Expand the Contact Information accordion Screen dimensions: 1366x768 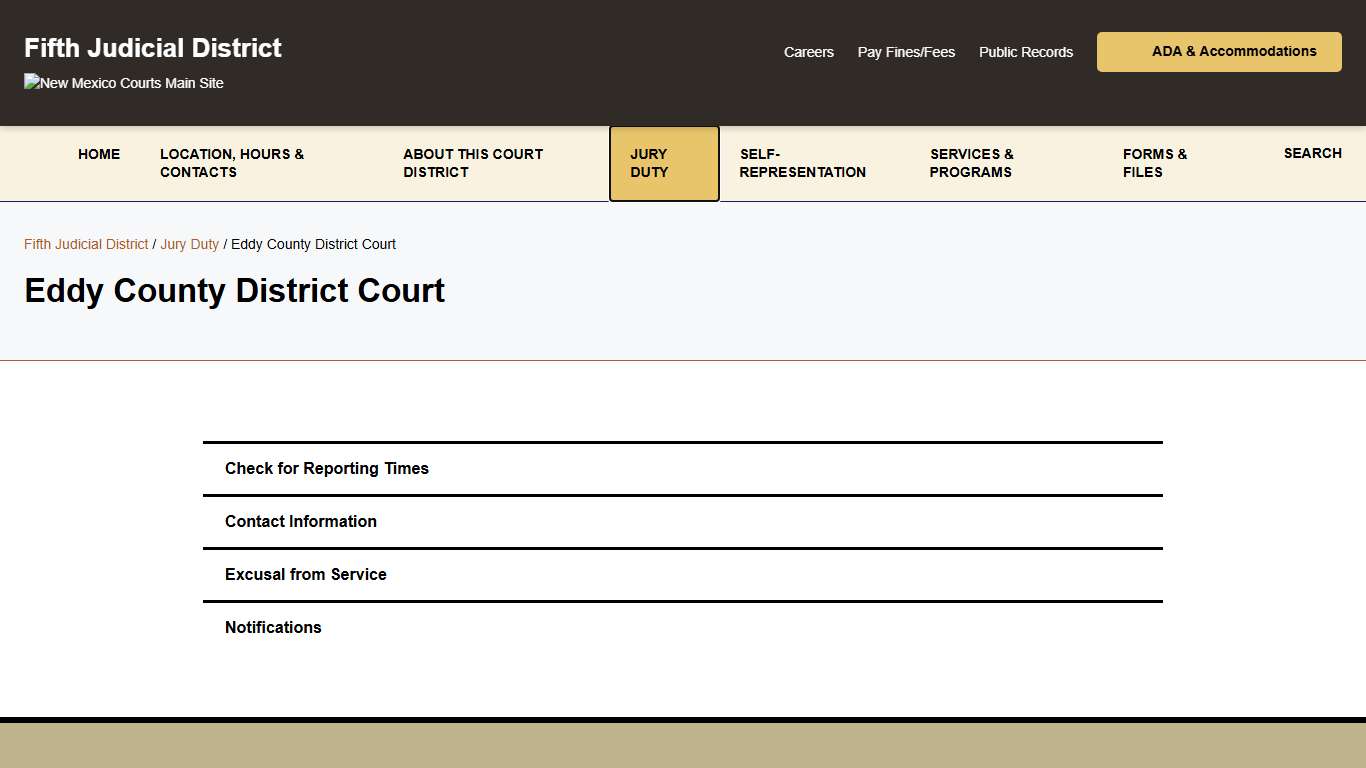301,521
